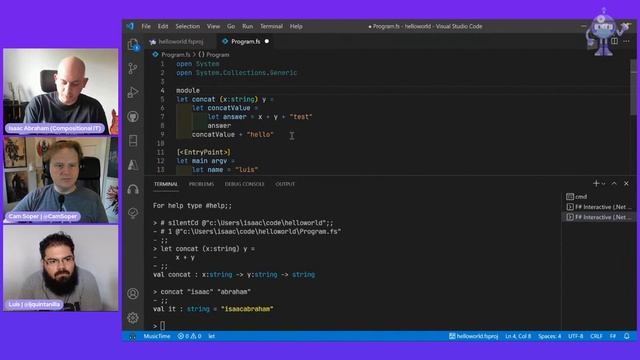Screen dimensions: 640x360
Task: Switch to the TERMINAL panel tab
Action: [166, 184]
